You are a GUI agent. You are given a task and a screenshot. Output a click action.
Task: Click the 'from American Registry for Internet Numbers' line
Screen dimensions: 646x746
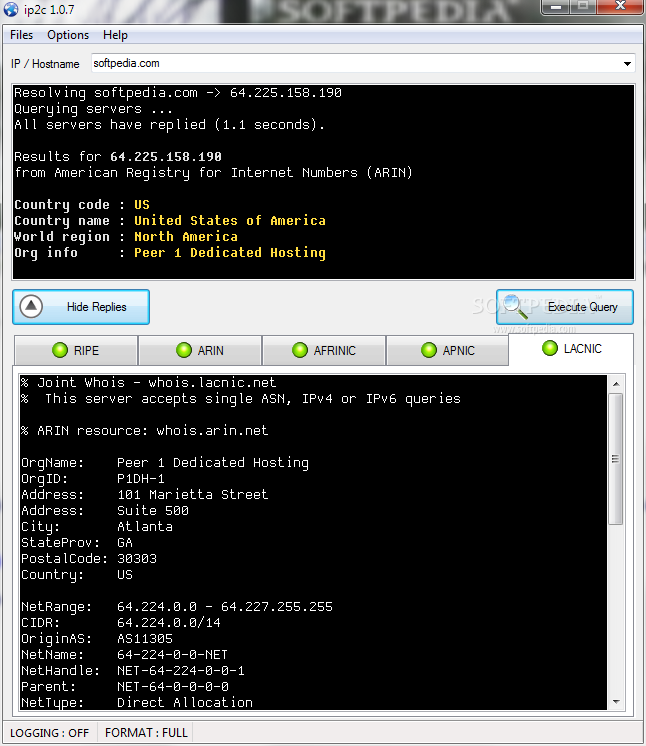(x=214, y=173)
